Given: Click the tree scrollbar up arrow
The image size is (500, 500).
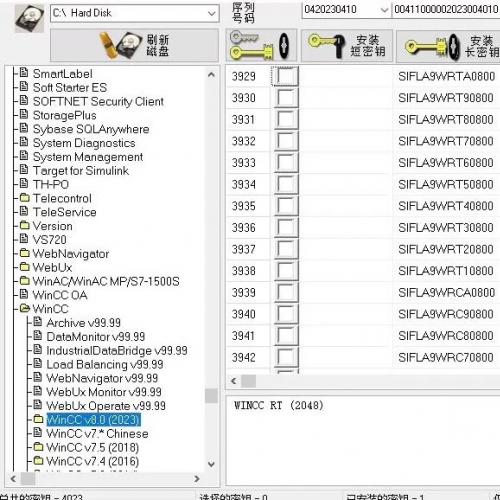Looking at the screenshot, I should click(211, 75).
